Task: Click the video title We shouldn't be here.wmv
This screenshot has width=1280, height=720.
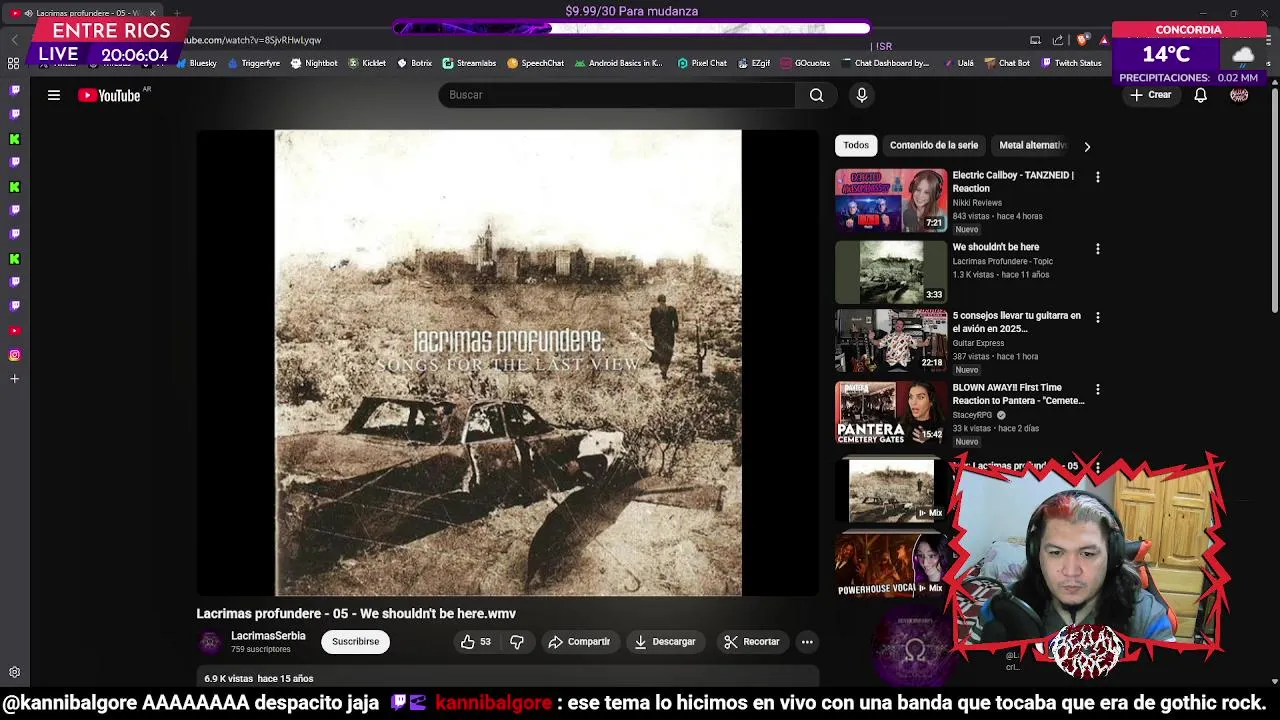Action: pyautogui.click(x=356, y=614)
